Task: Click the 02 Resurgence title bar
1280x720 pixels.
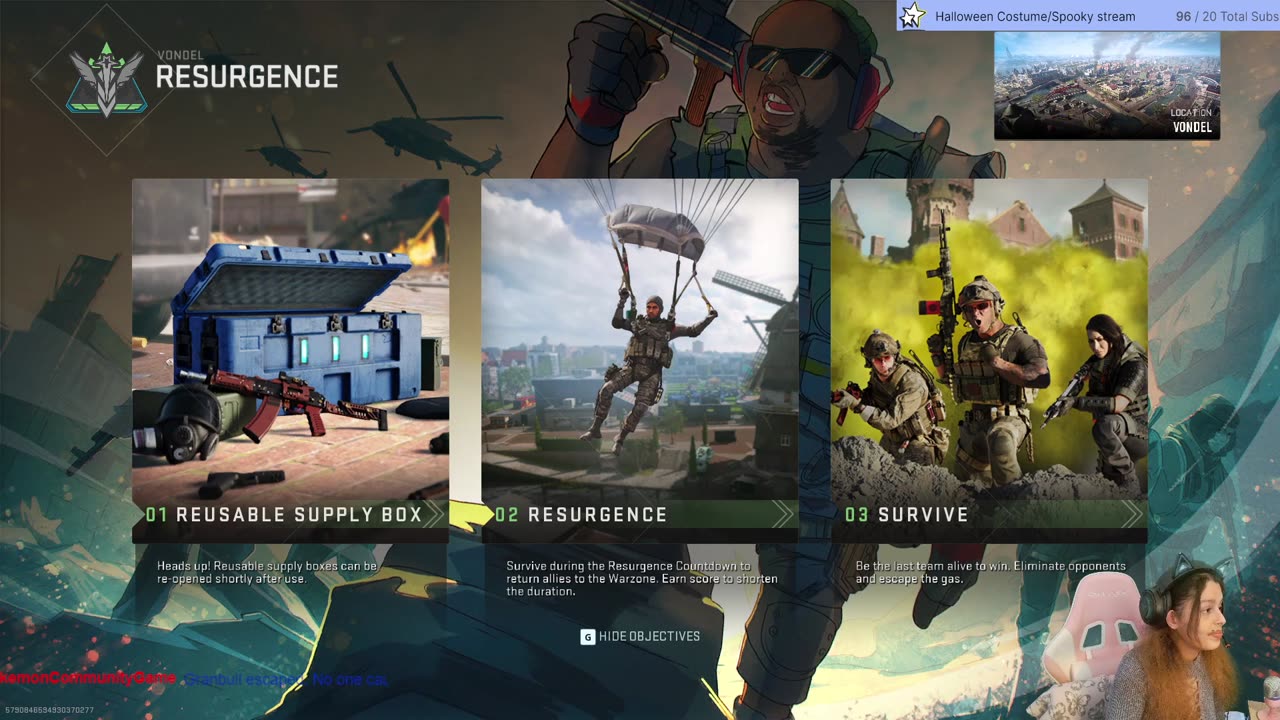Action: pyautogui.click(x=640, y=515)
